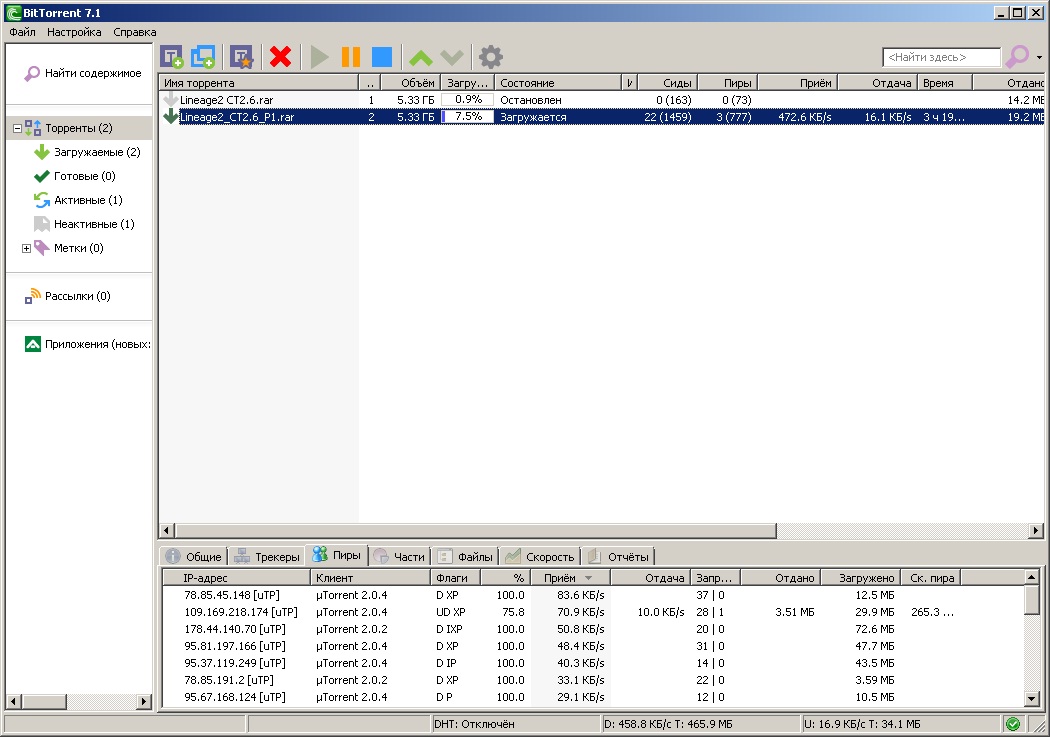This screenshot has height=737, width=1050.
Task: Click sidebar horizontal scroll right arrow
Action: tap(144, 702)
